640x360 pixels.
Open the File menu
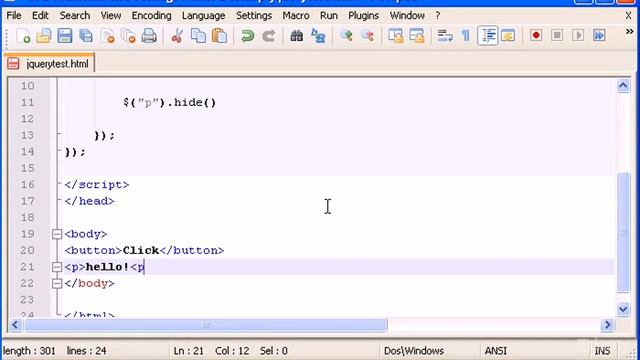coord(14,16)
